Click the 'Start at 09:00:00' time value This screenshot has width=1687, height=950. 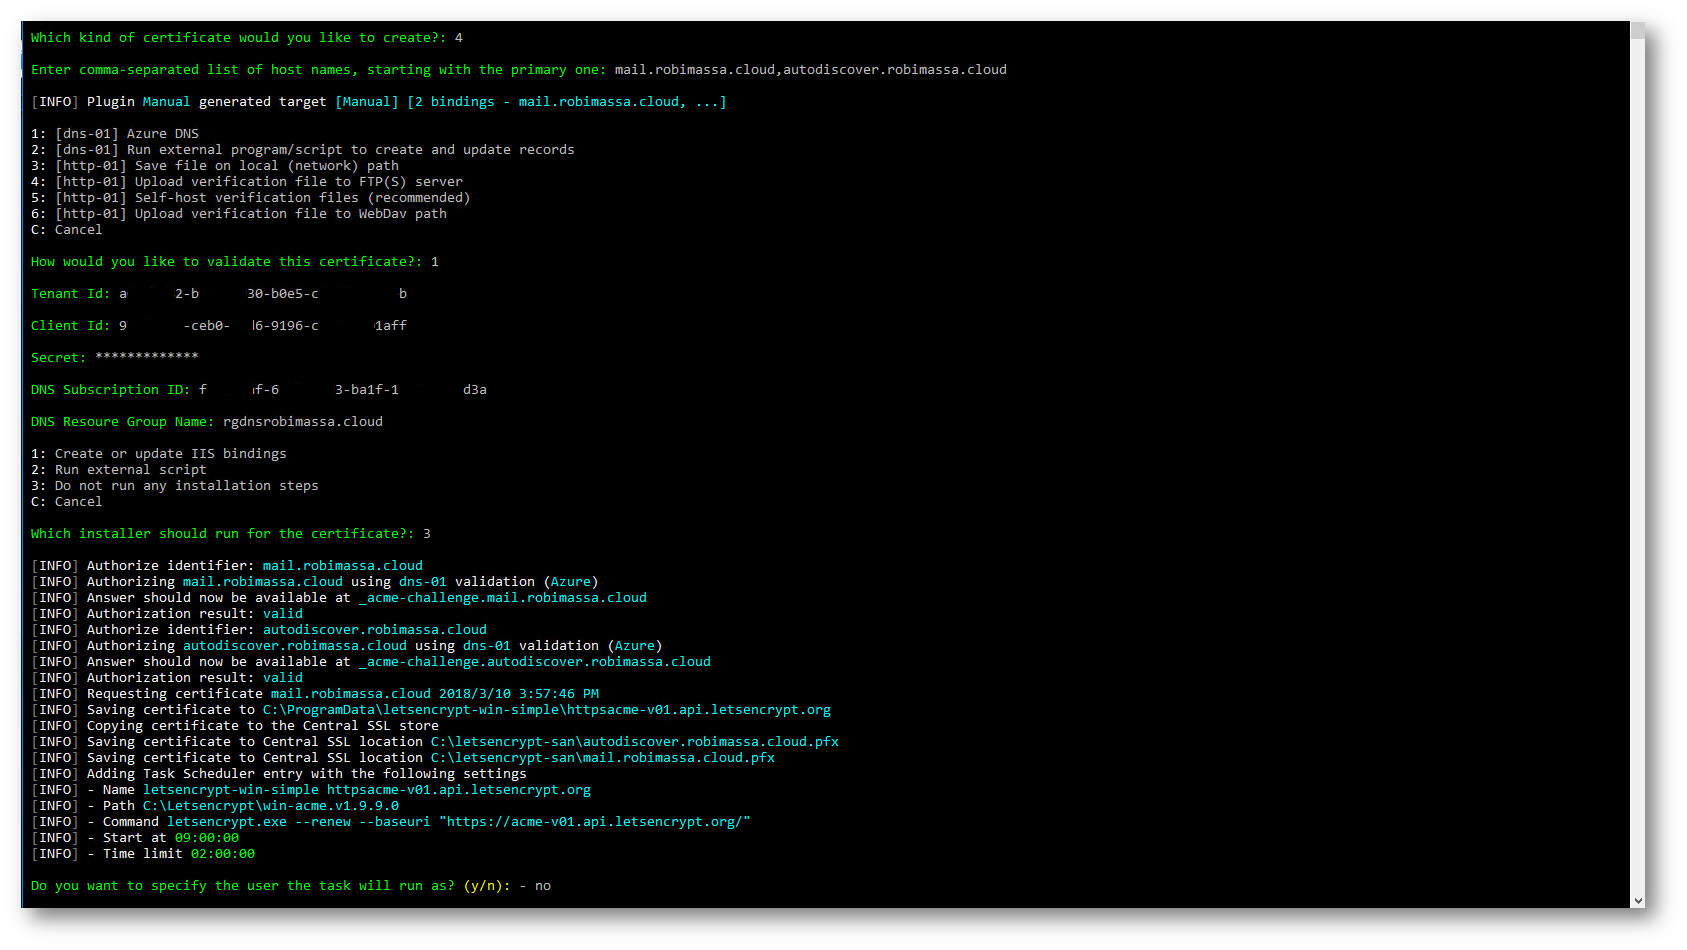(x=206, y=838)
